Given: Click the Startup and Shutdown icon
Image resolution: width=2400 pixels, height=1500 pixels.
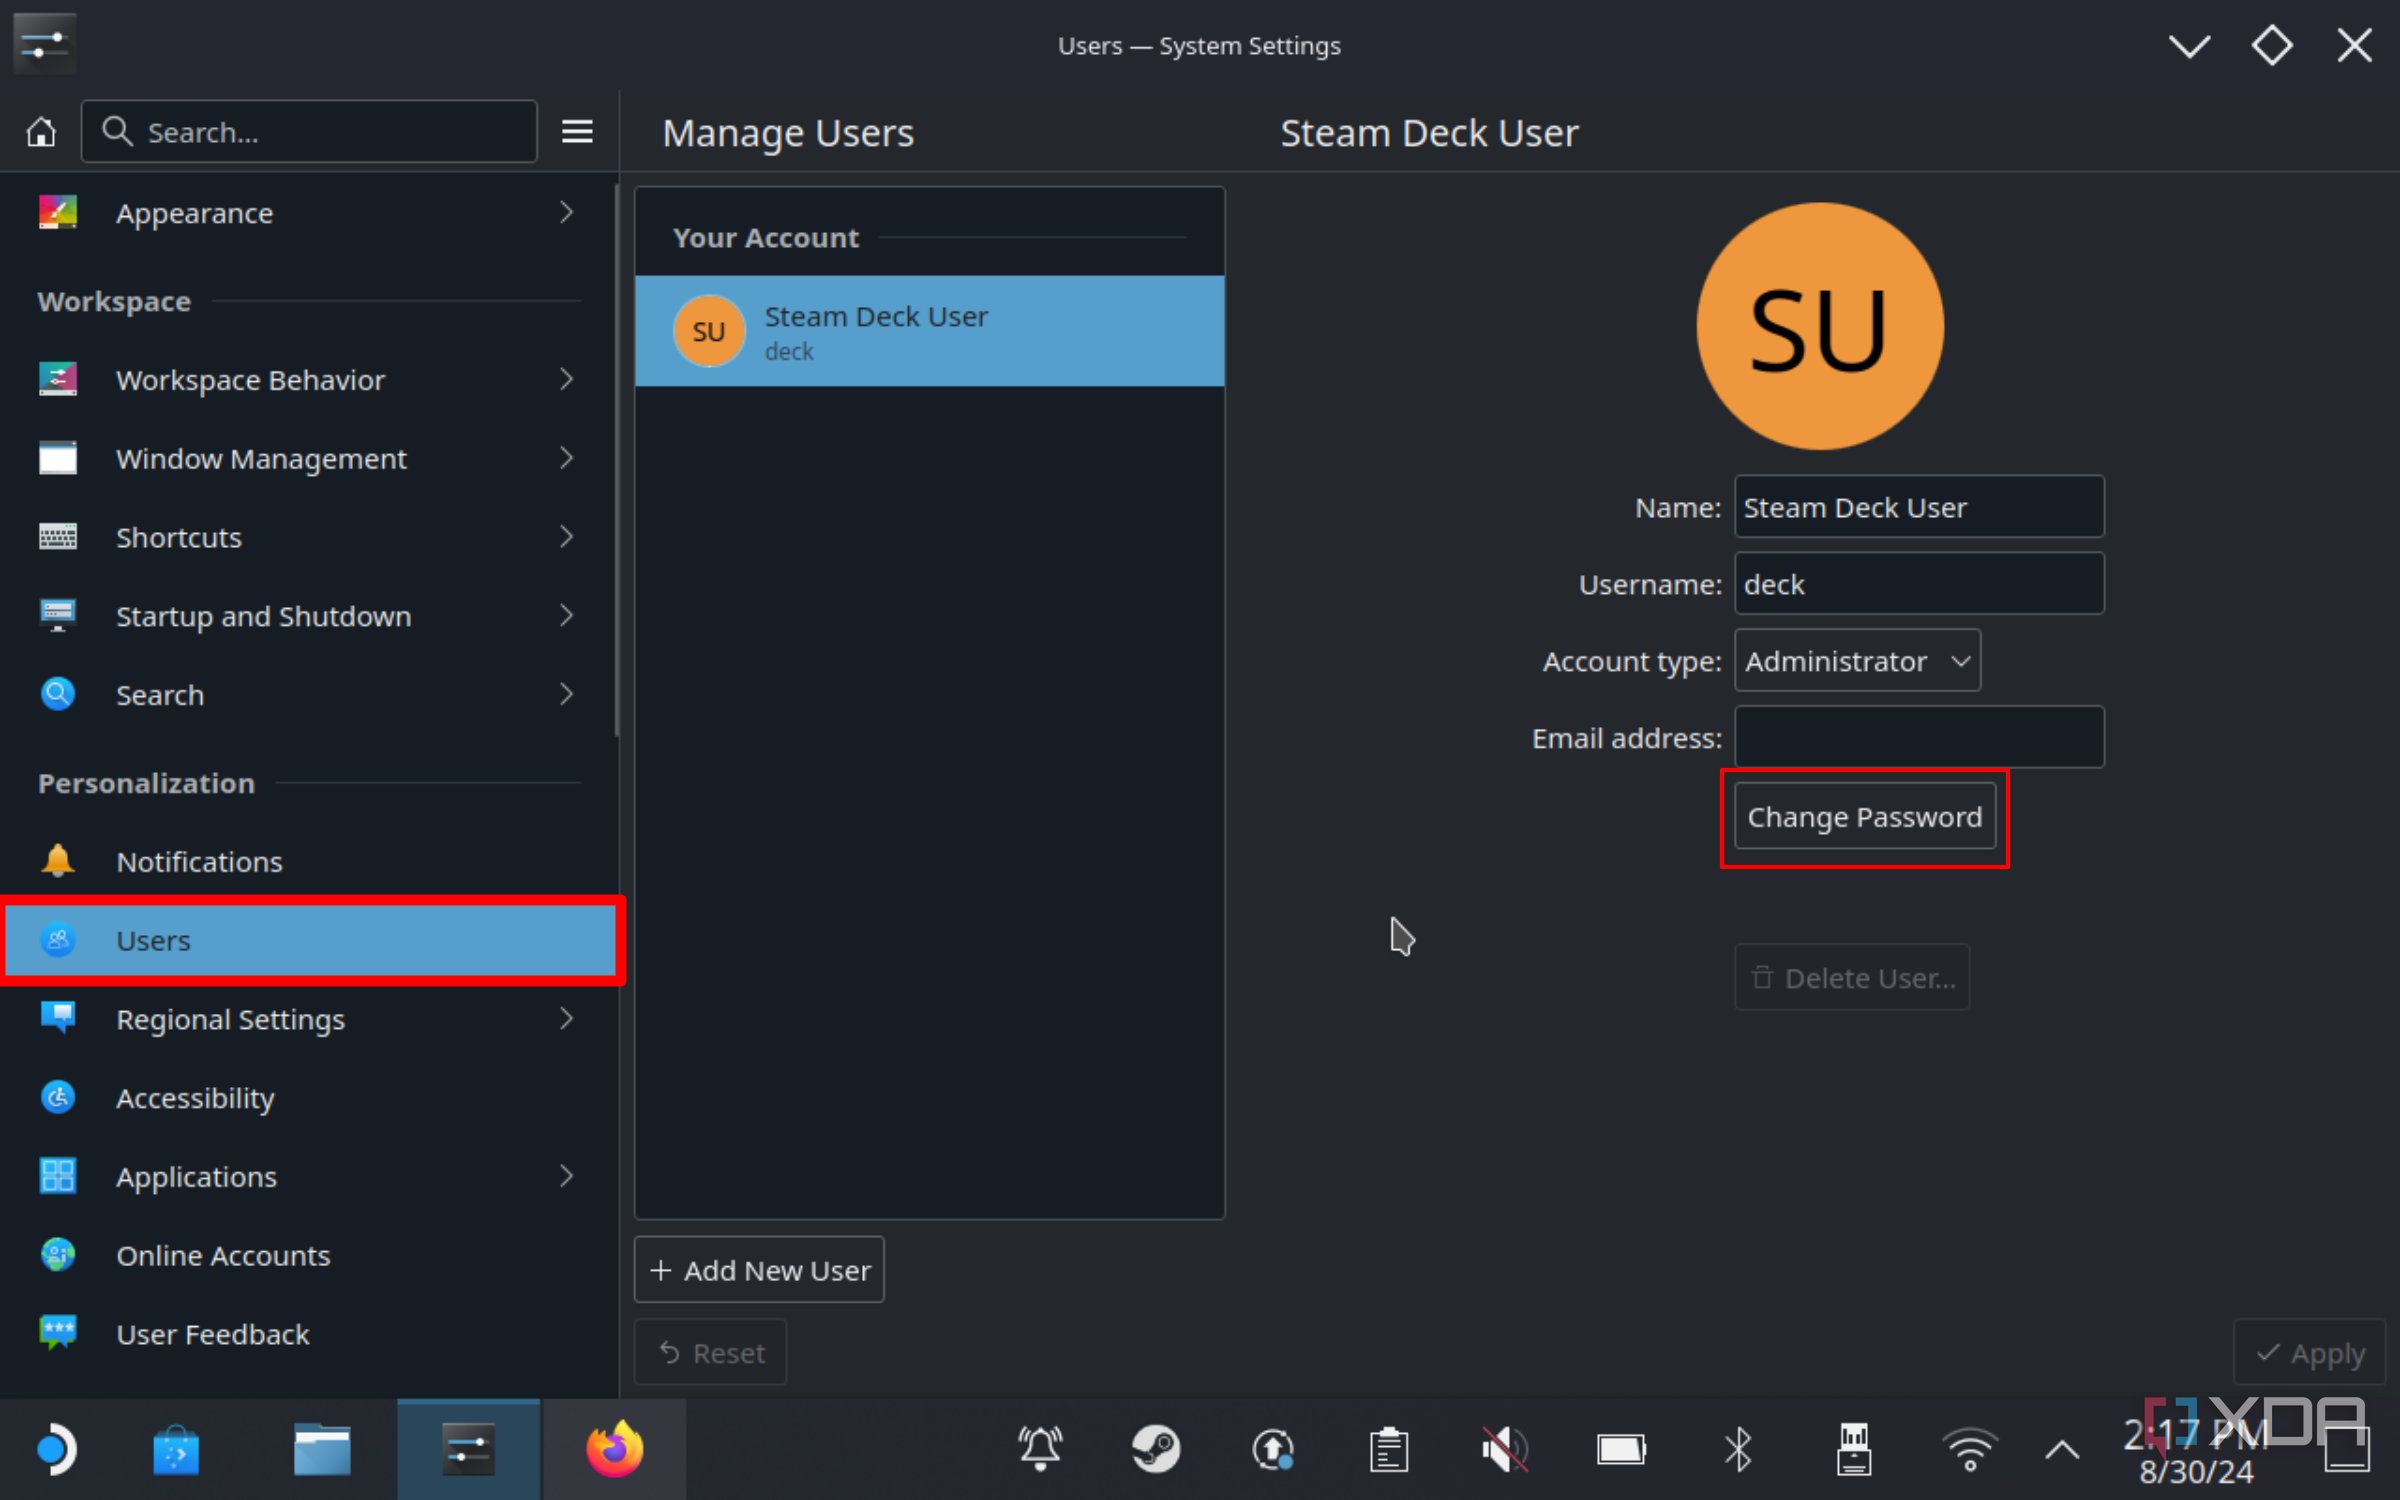Looking at the screenshot, I should click(x=58, y=615).
